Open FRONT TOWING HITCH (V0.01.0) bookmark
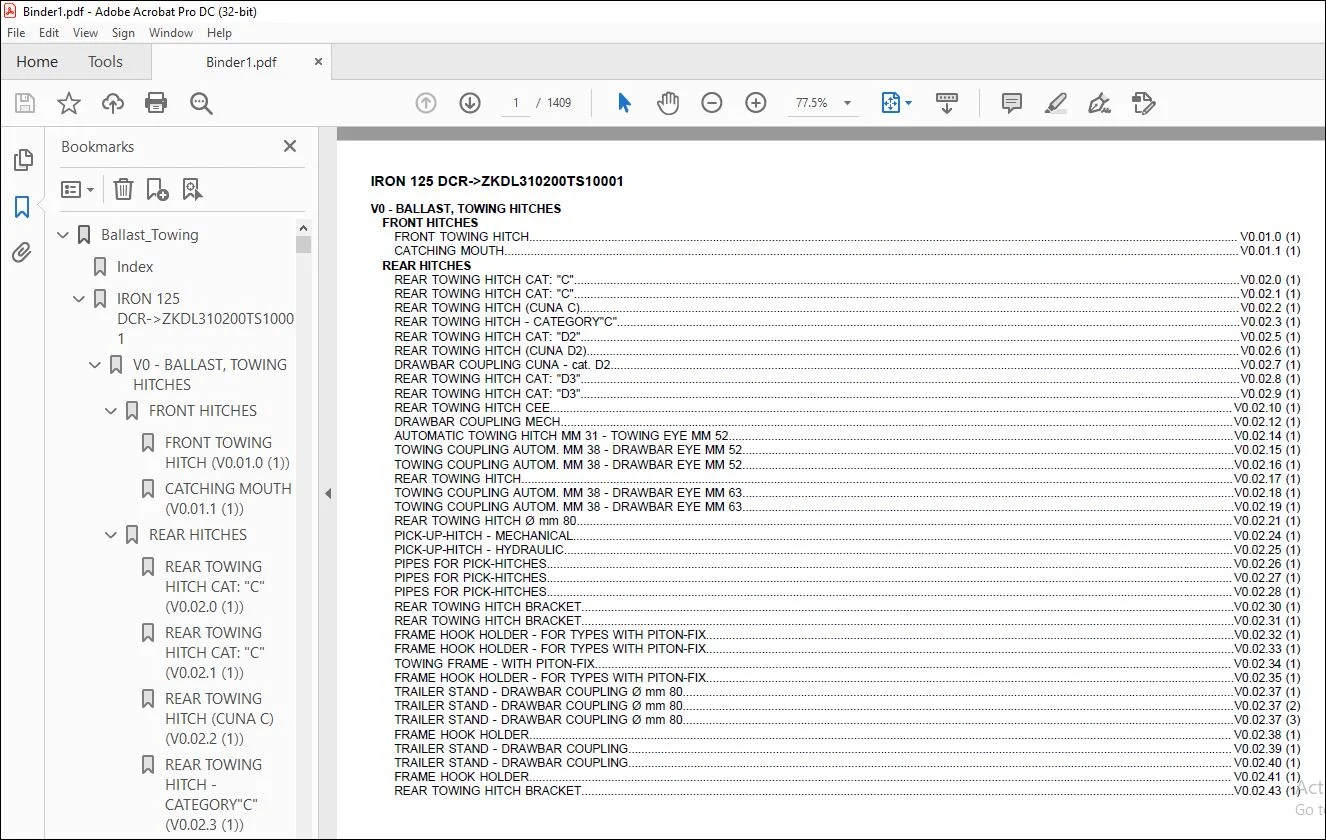This screenshot has height=840, width=1326. tap(228, 453)
